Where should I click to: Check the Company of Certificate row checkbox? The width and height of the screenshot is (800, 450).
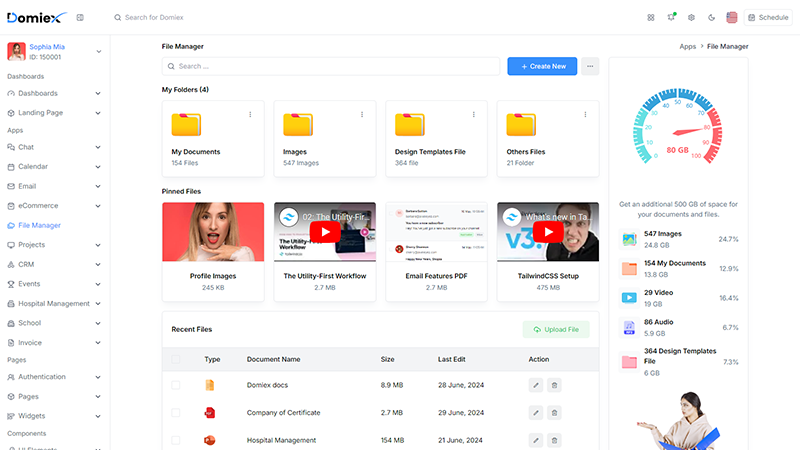pos(176,413)
